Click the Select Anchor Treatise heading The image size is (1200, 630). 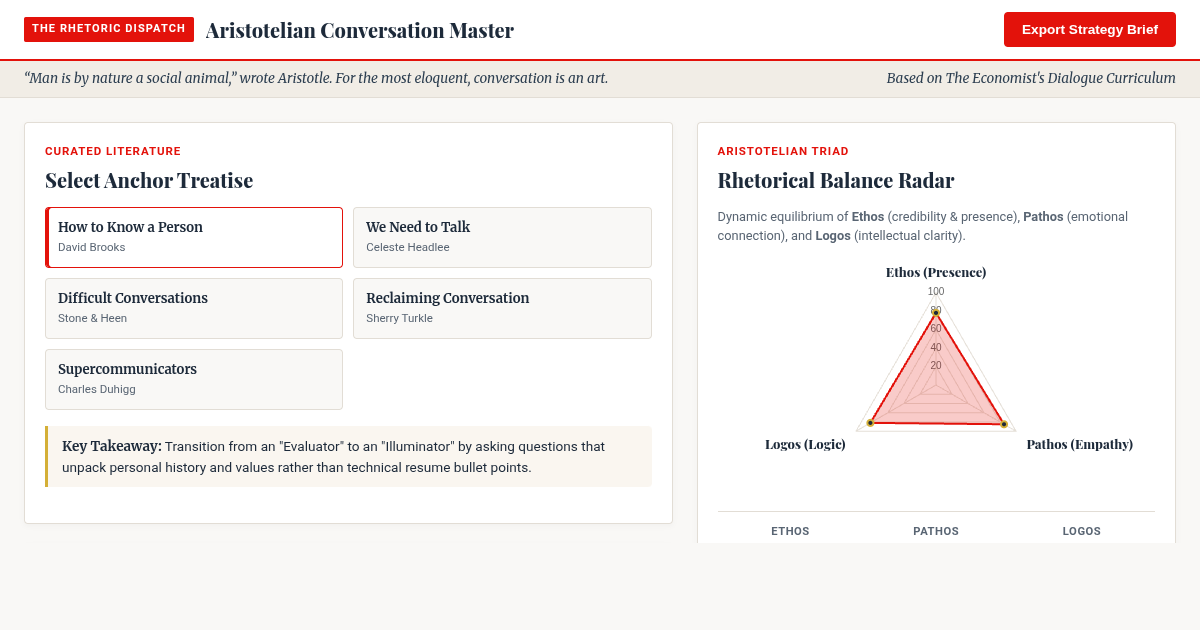(x=149, y=180)
